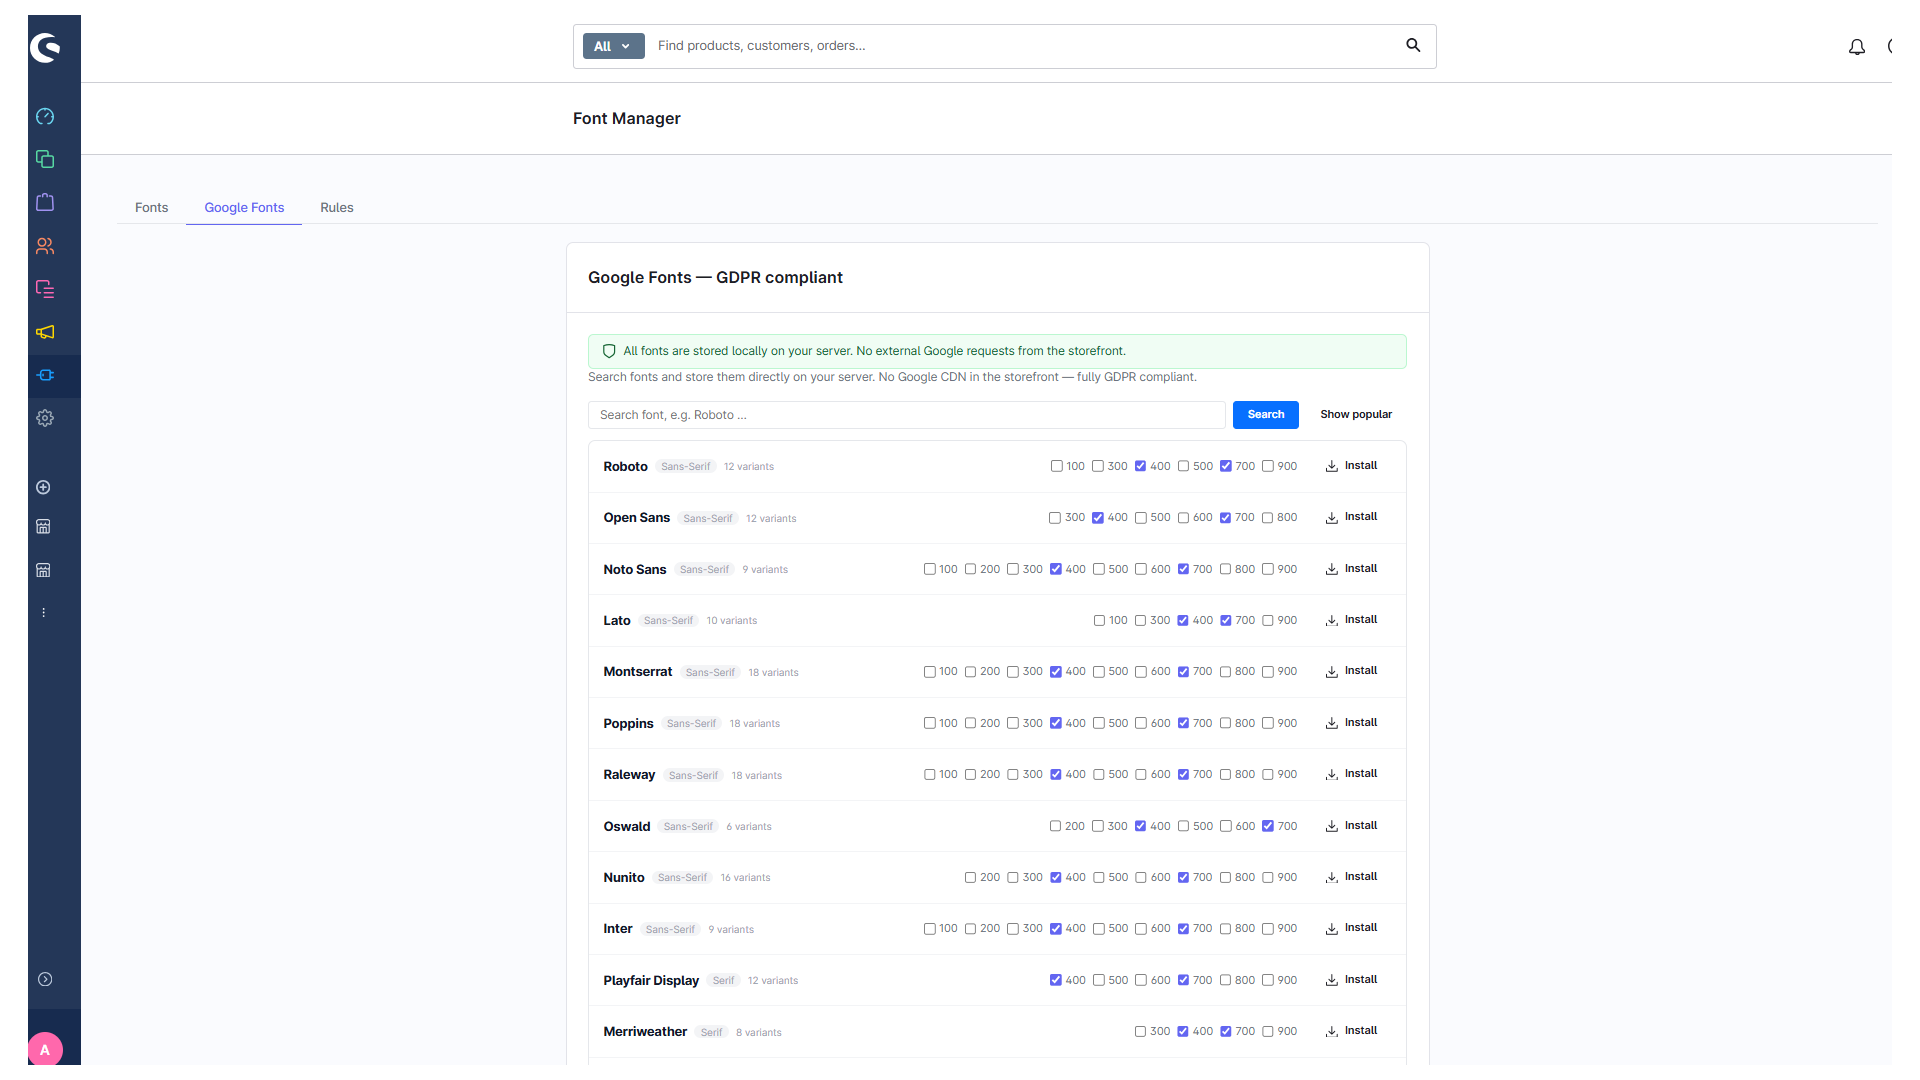Click the Font Manager page title

[x=627, y=119]
